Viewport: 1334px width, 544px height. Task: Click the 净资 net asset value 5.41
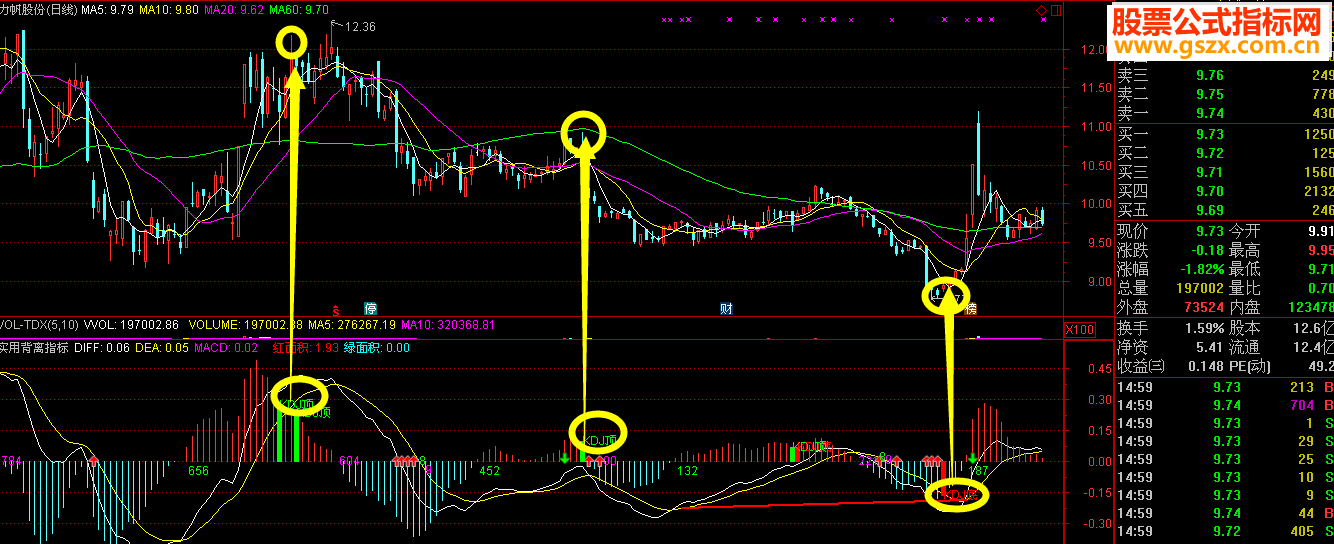click(1210, 348)
